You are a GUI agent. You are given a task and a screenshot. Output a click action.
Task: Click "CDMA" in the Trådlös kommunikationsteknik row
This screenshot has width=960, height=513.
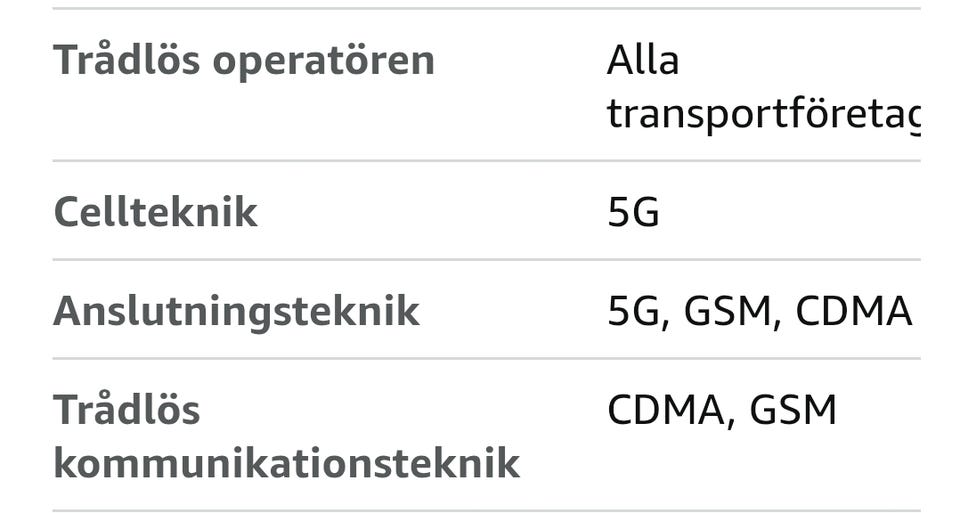(x=666, y=410)
